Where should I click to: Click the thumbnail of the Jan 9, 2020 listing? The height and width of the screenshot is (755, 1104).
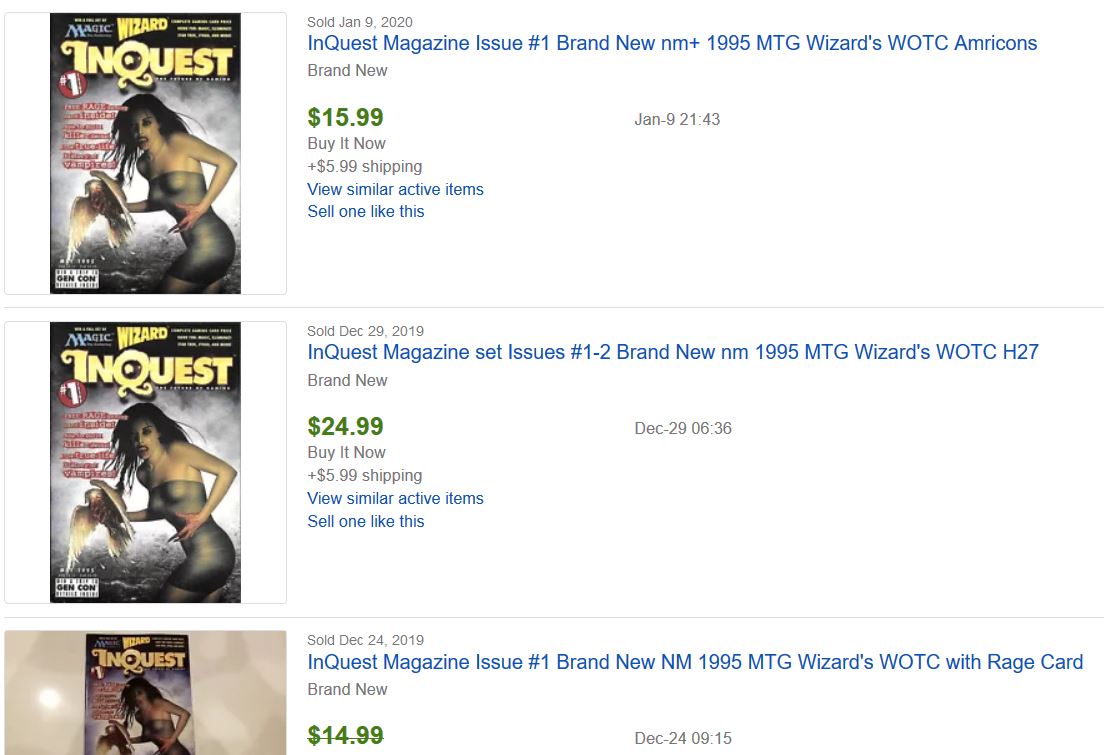click(x=145, y=153)
